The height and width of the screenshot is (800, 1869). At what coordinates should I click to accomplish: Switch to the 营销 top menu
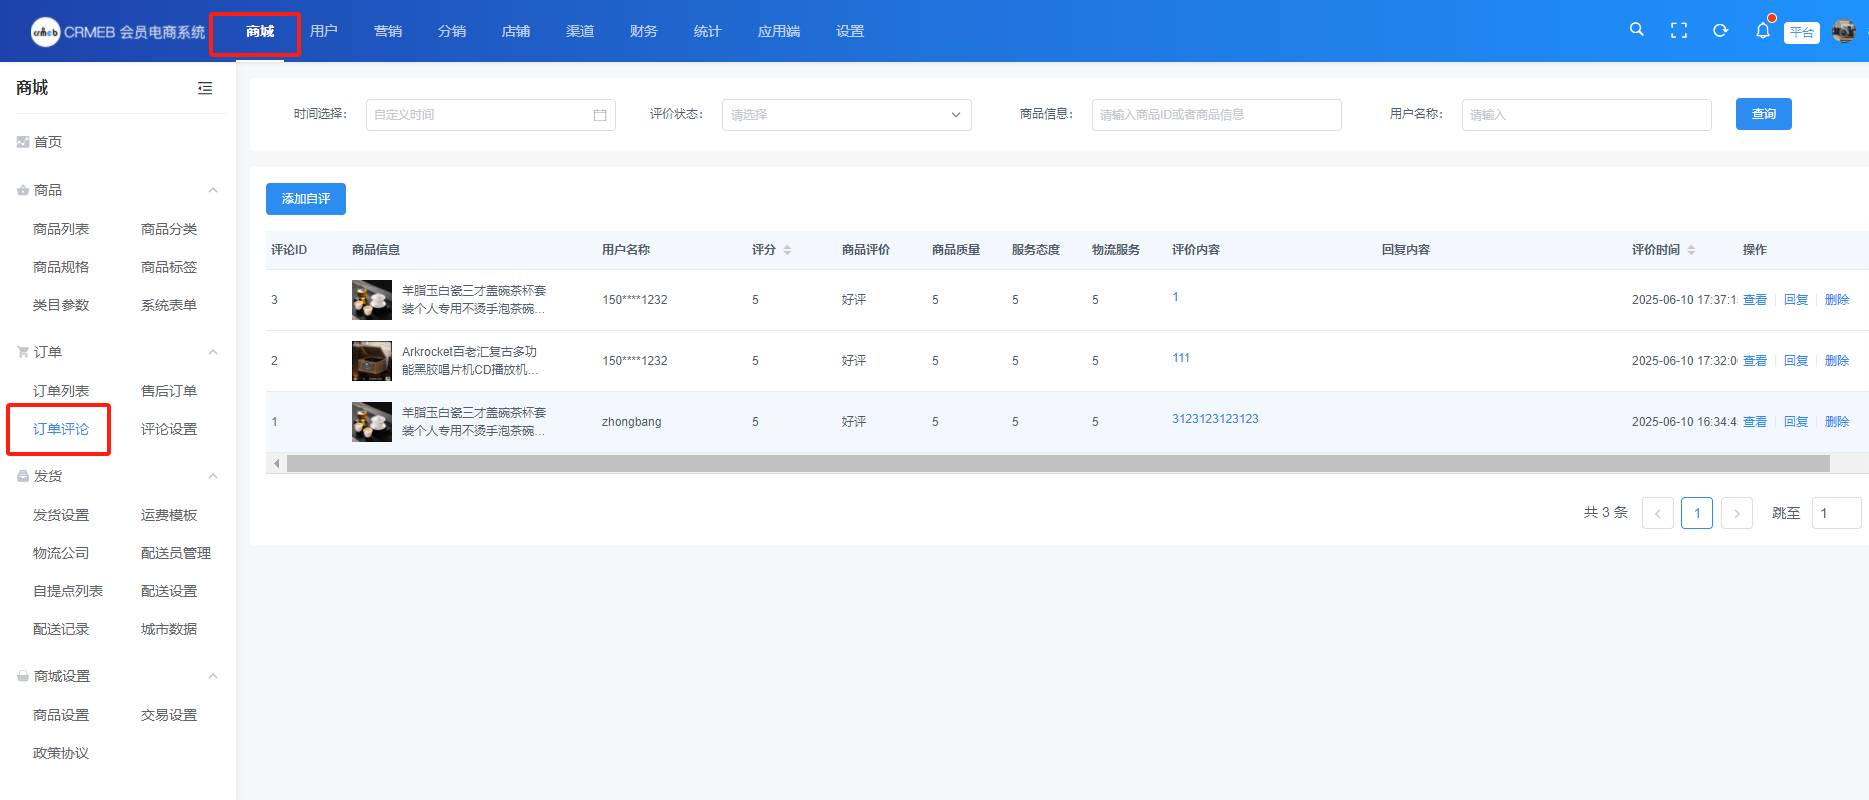[388, 31]
